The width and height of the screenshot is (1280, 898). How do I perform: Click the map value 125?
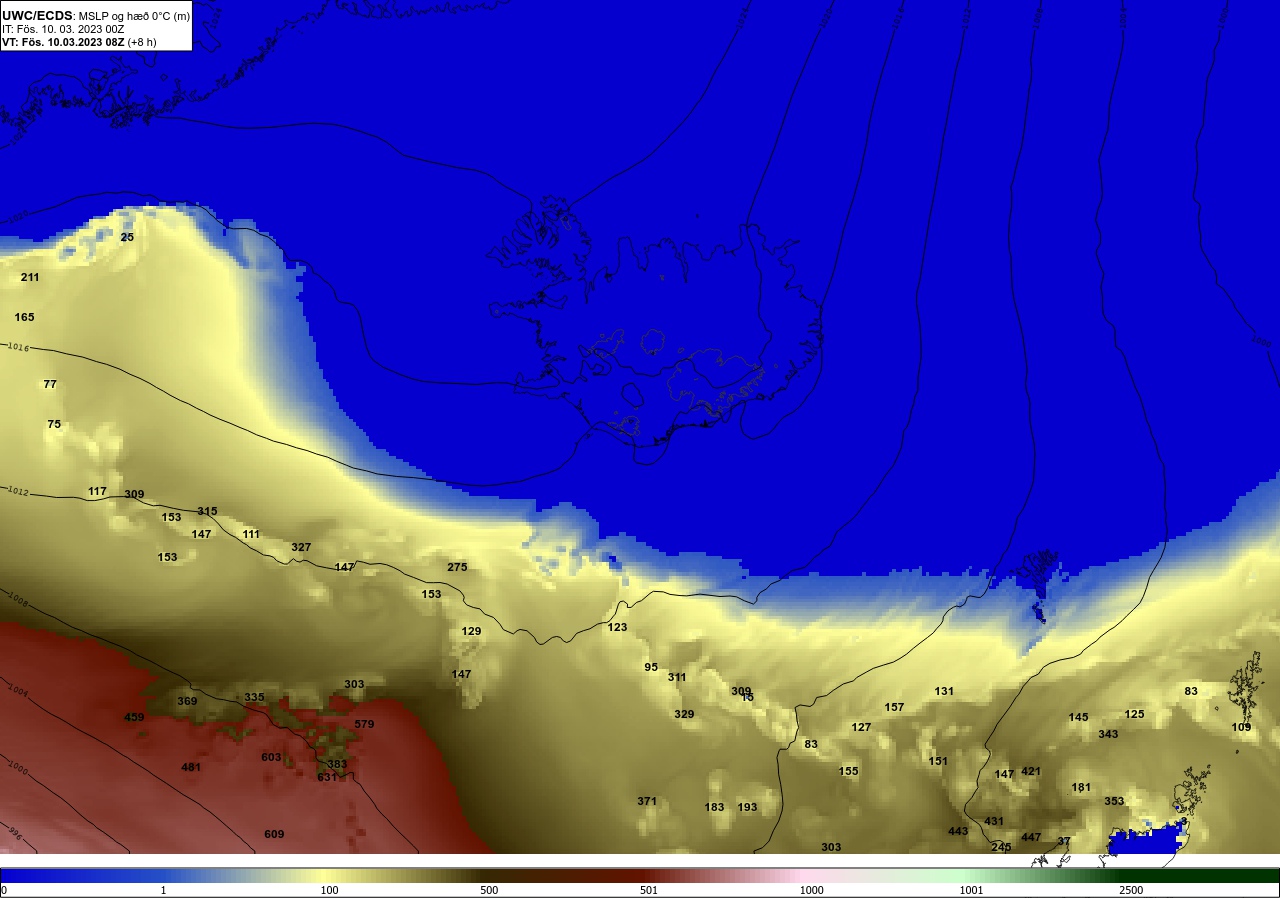point(1134,714)
